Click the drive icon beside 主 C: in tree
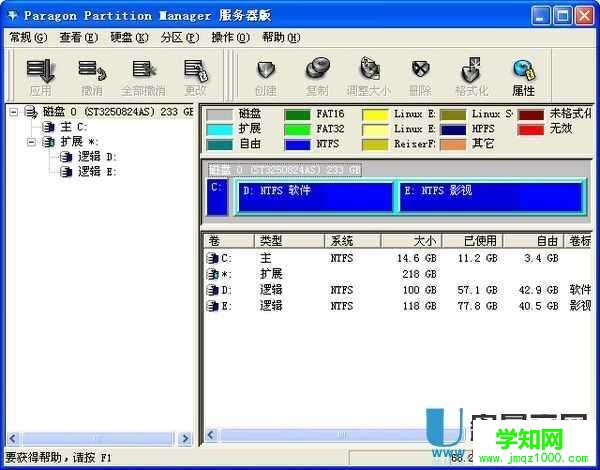600x470 pixels. click(x=48, y=127)
